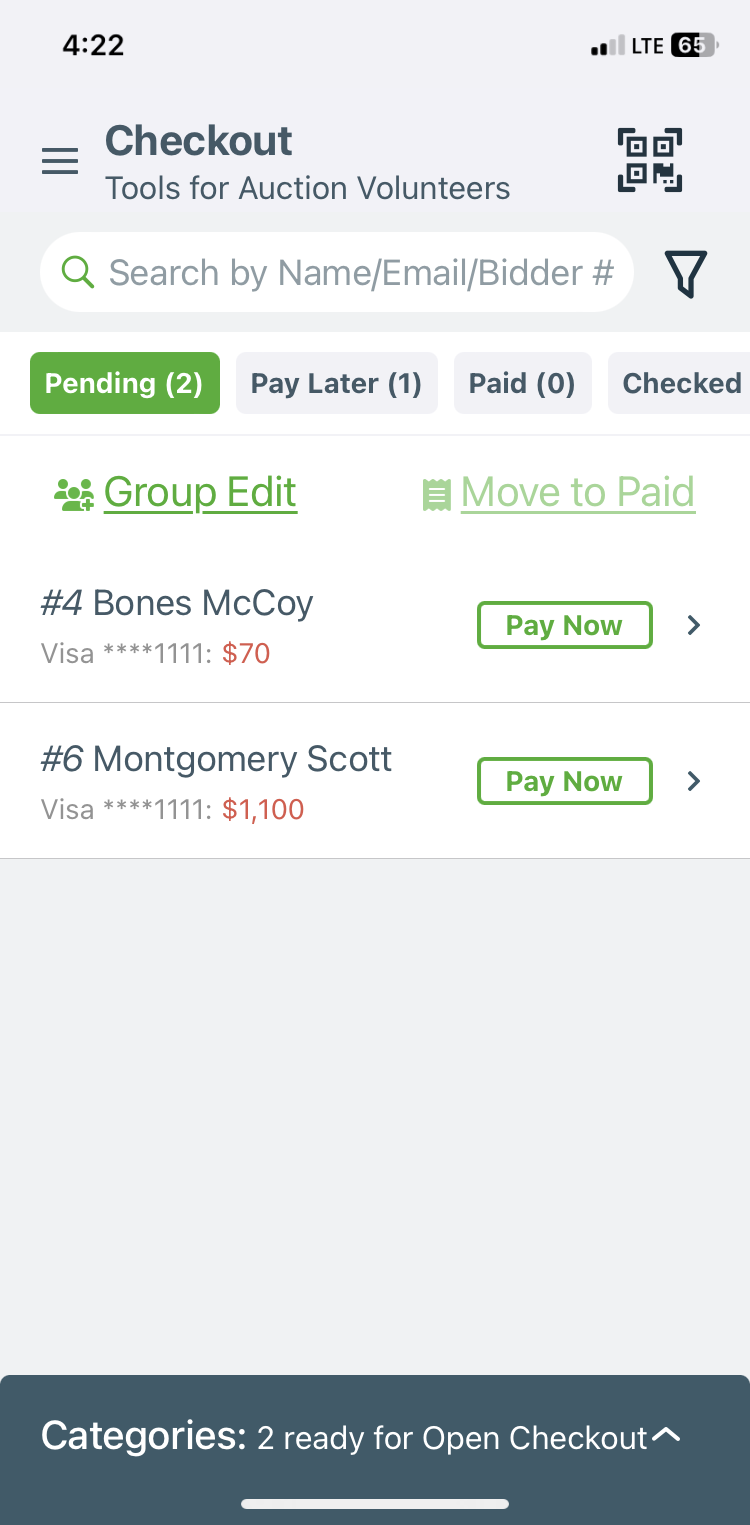Switch to Pay Later (1) tab
This screenshot has height=1525, width=750.
[337, 383]
